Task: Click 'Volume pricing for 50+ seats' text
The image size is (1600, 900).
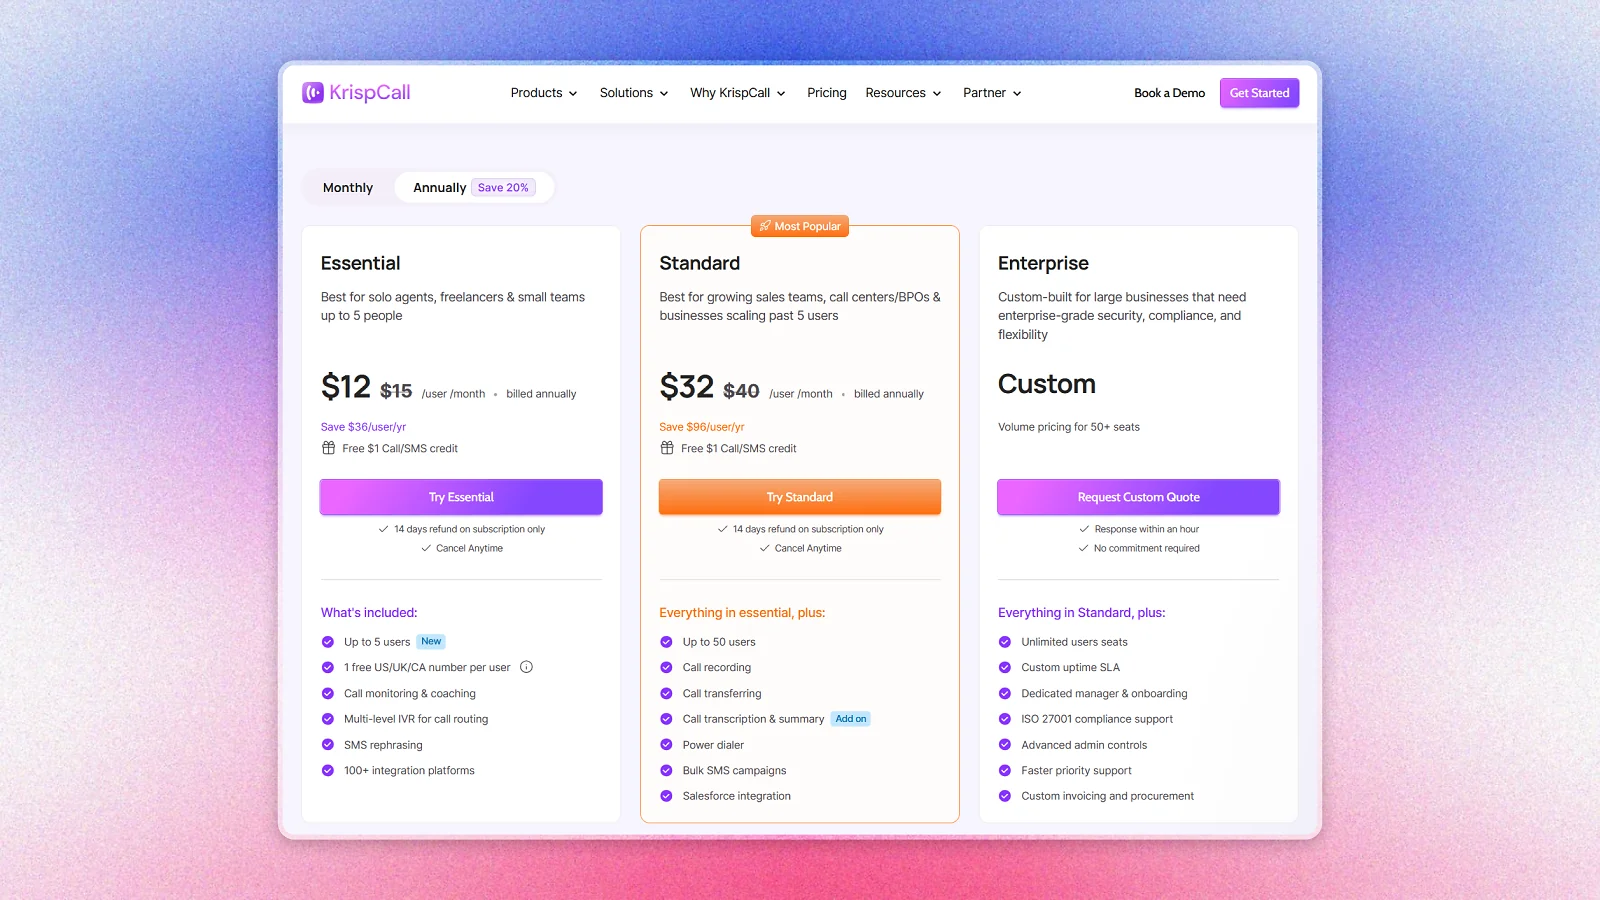Action: pyautogui.click(x=1069, y=427)
